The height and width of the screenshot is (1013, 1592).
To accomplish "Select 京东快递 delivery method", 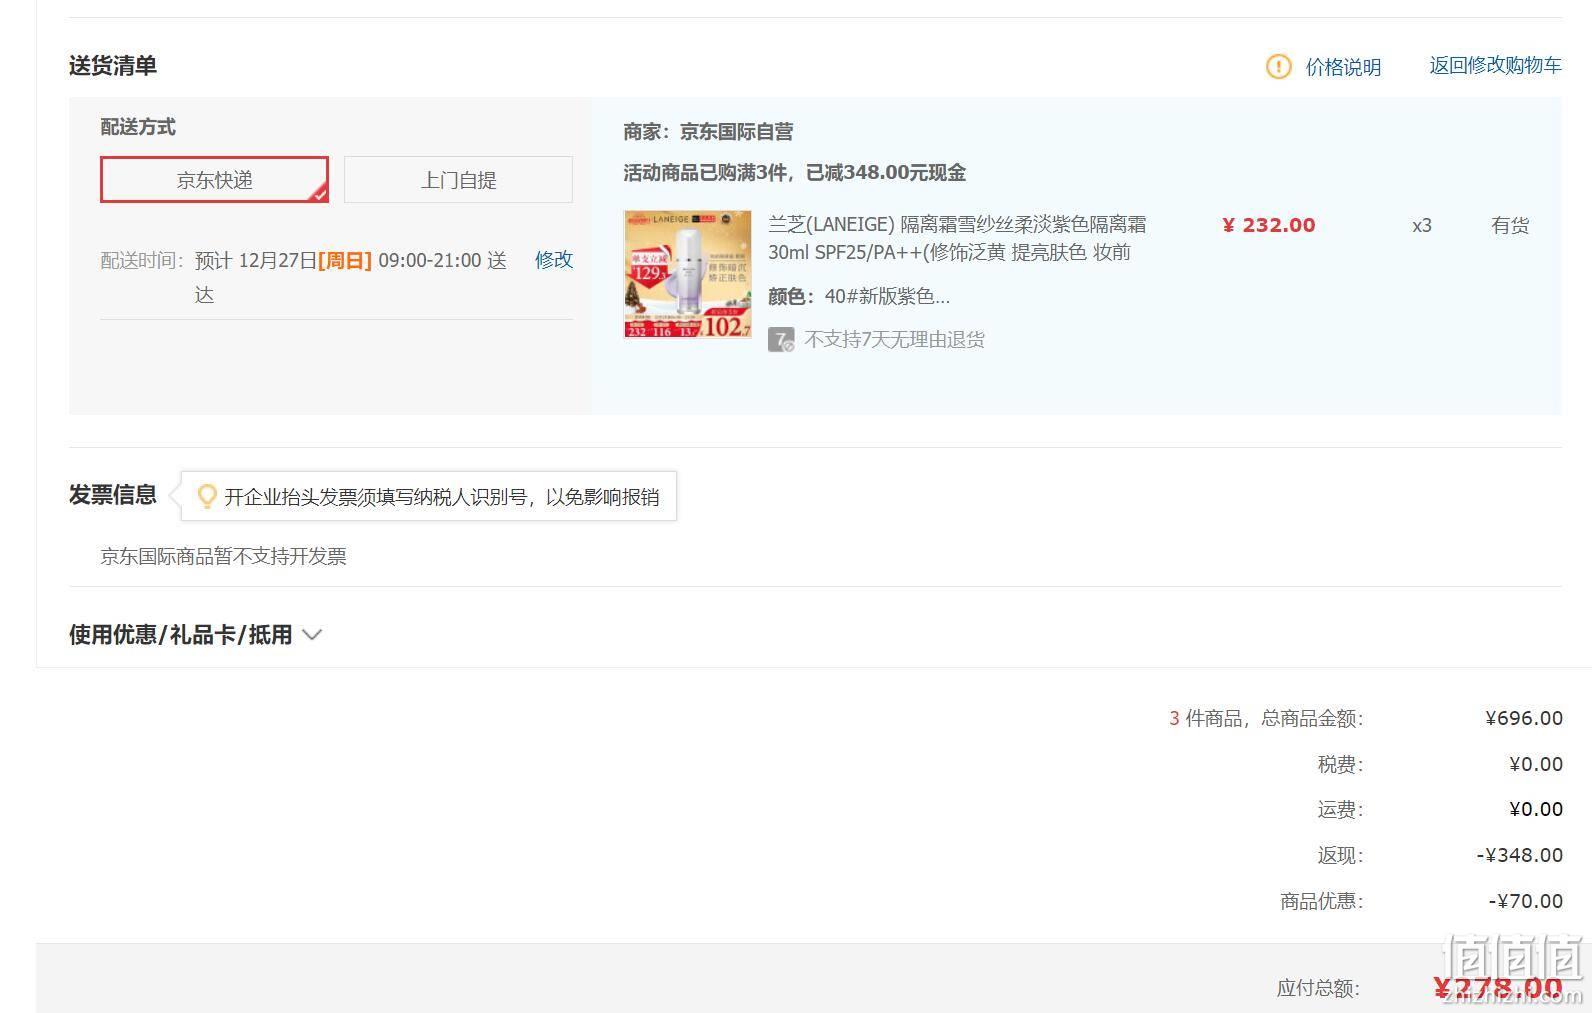I will pyautogui.click(x=214, y=180).
